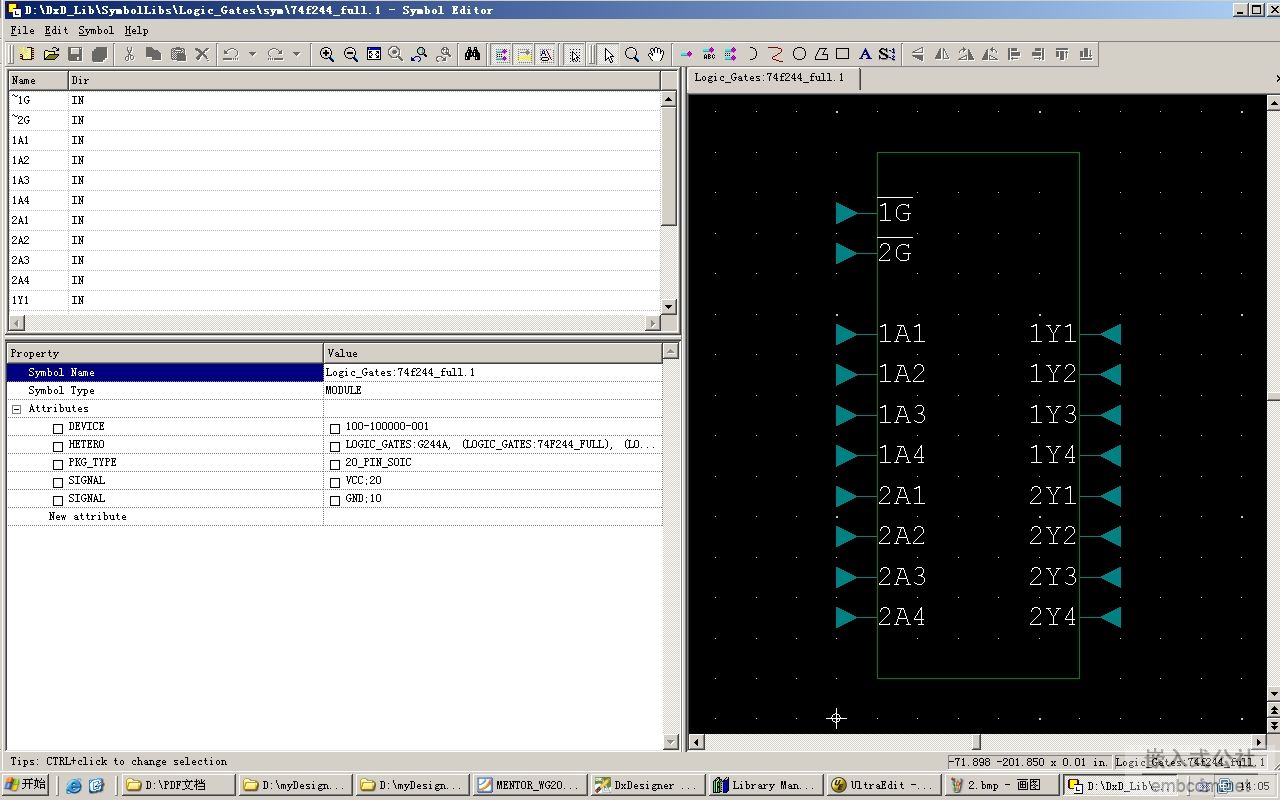Toggle the dotted selection filter icon
This screenshot has height=800, width=1280.
[x=574, y=54]
